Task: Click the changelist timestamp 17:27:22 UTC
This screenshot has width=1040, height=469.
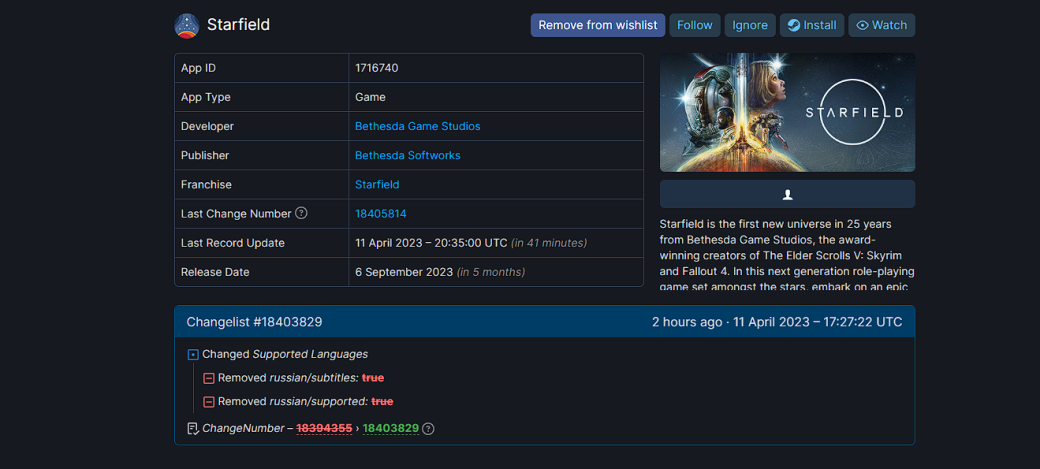Action: pyautogui.click(x=816, y=322)
